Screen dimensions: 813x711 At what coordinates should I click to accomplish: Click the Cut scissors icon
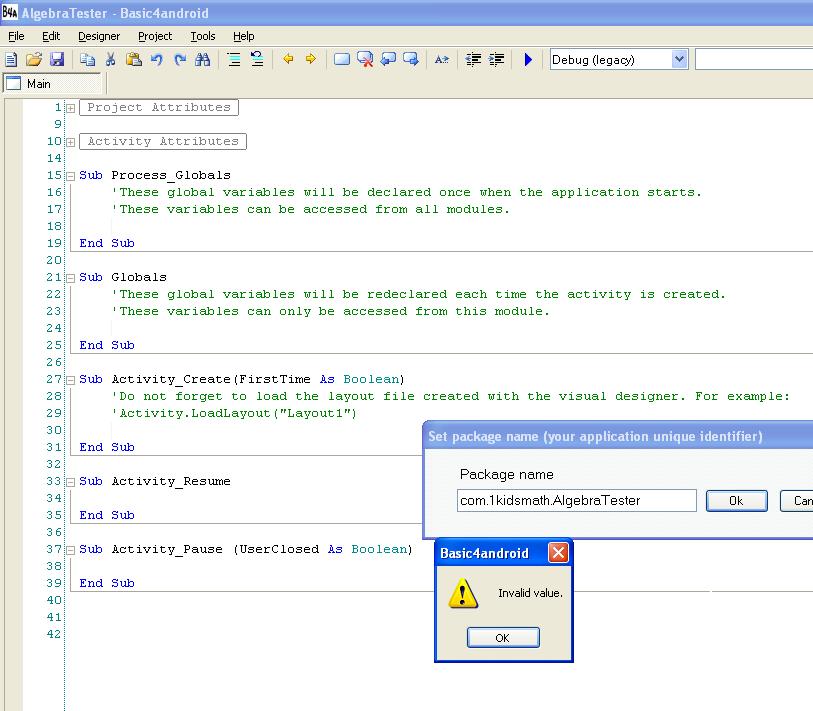[x=110, y=60]
